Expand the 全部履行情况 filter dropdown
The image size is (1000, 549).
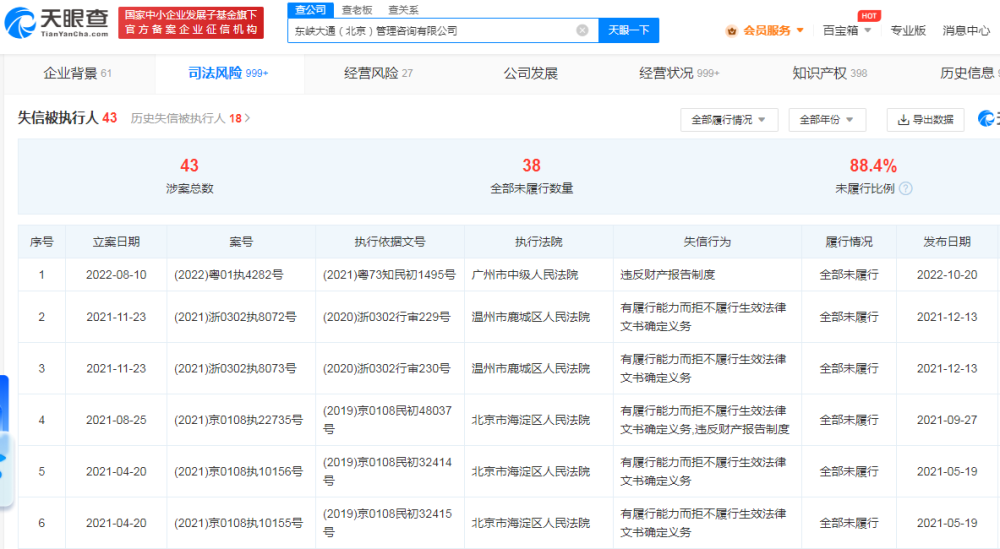(x=729, y=120)
